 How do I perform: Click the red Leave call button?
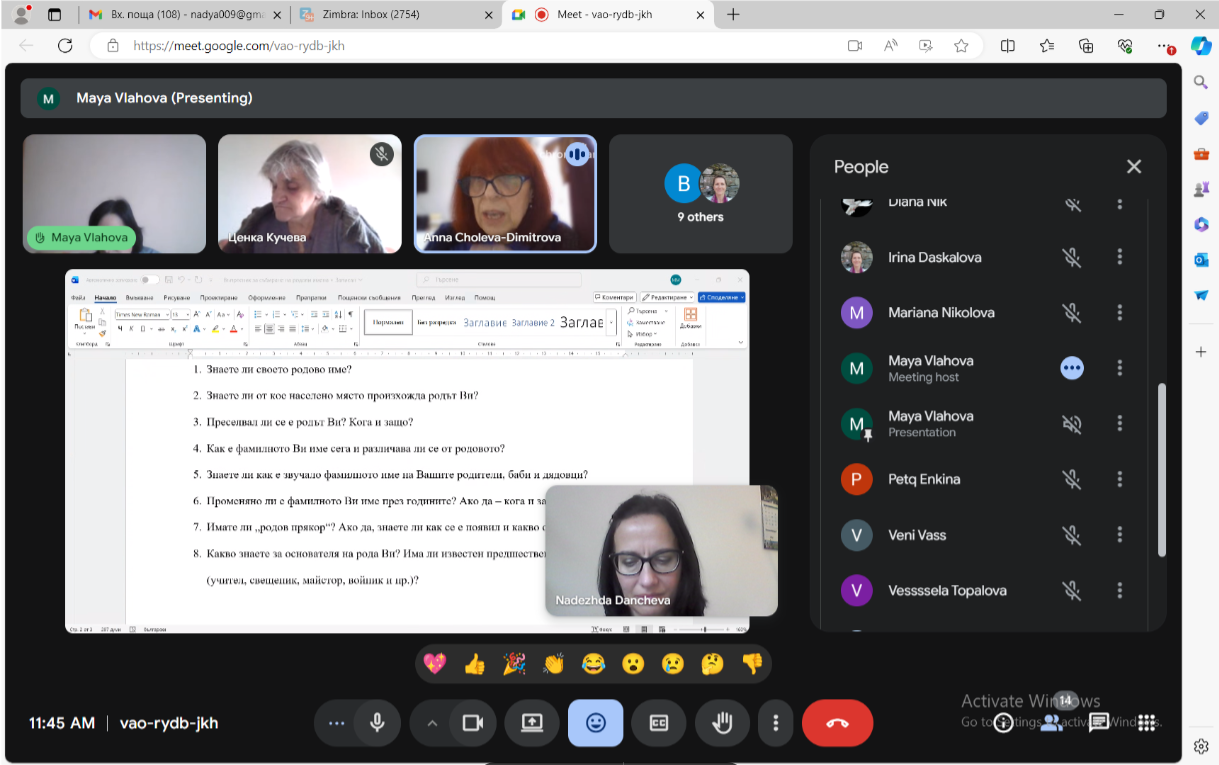pyautogui.click(x=837, y=723)
